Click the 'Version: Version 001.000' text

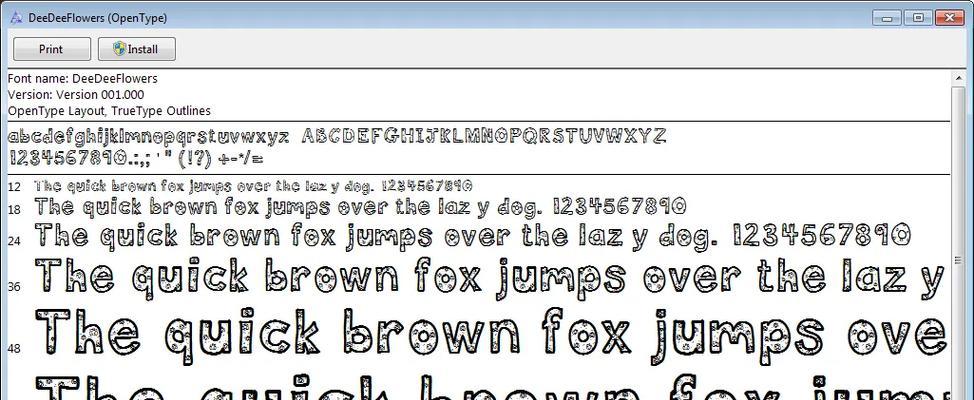(x=76, y=95)
